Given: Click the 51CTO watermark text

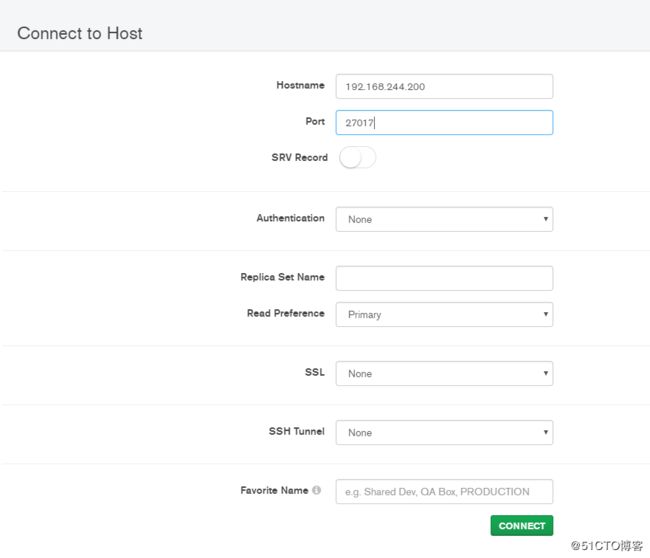Looking at the screenshot, I should coord(607,545).
